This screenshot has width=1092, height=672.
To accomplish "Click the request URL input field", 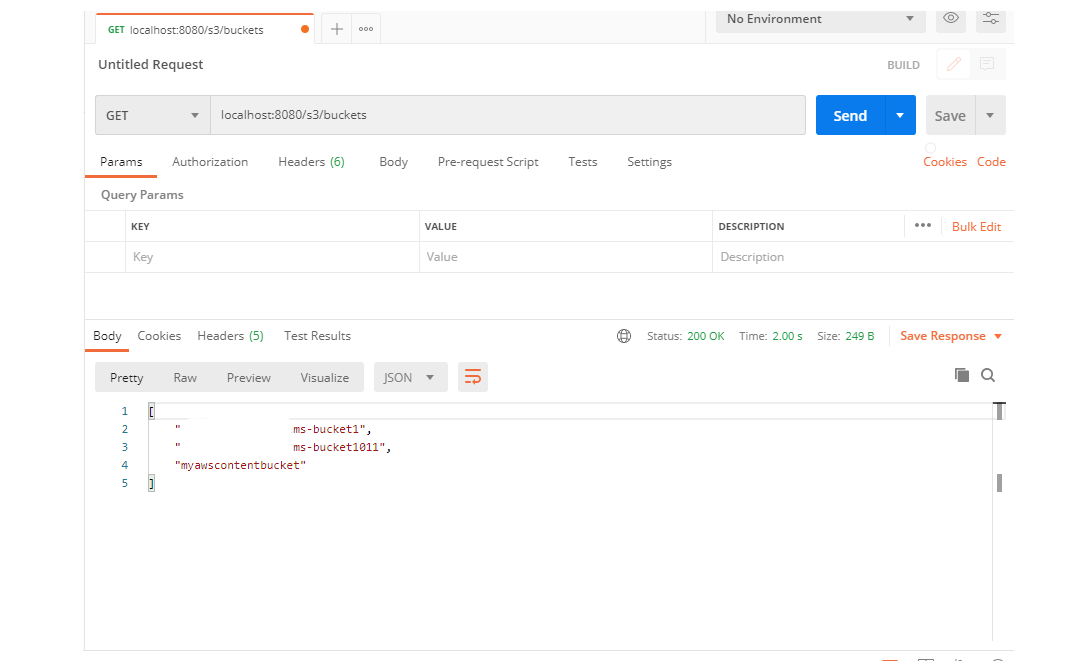I will [x=510, y=115].
